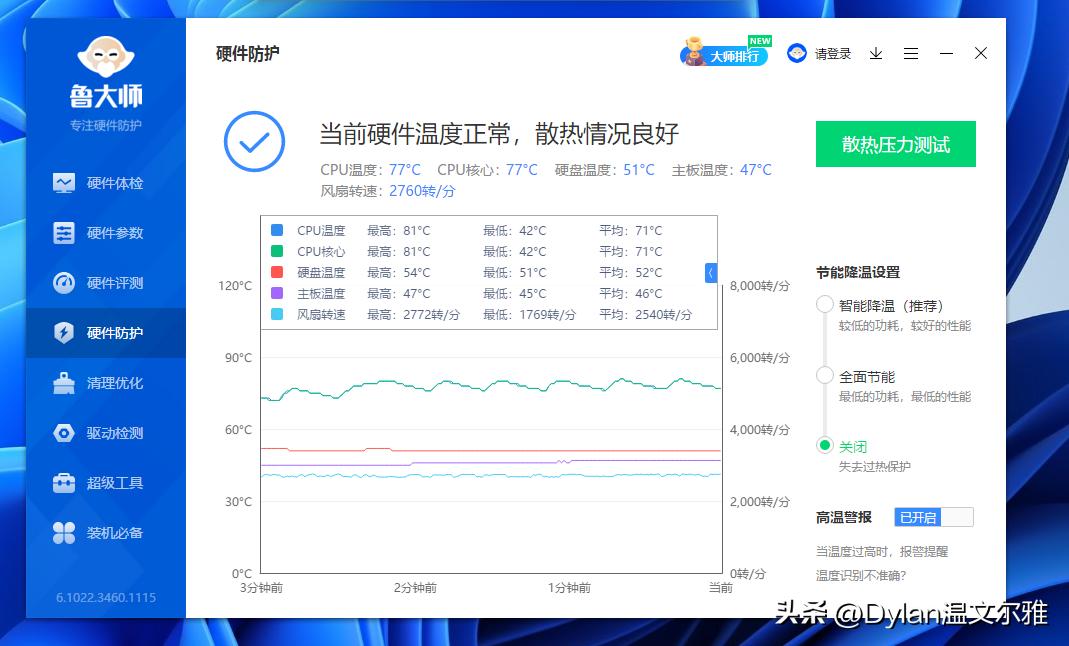The image size is (1069, 646).
Task: Click the 硬件防护 page title
Action: [248, 54]
